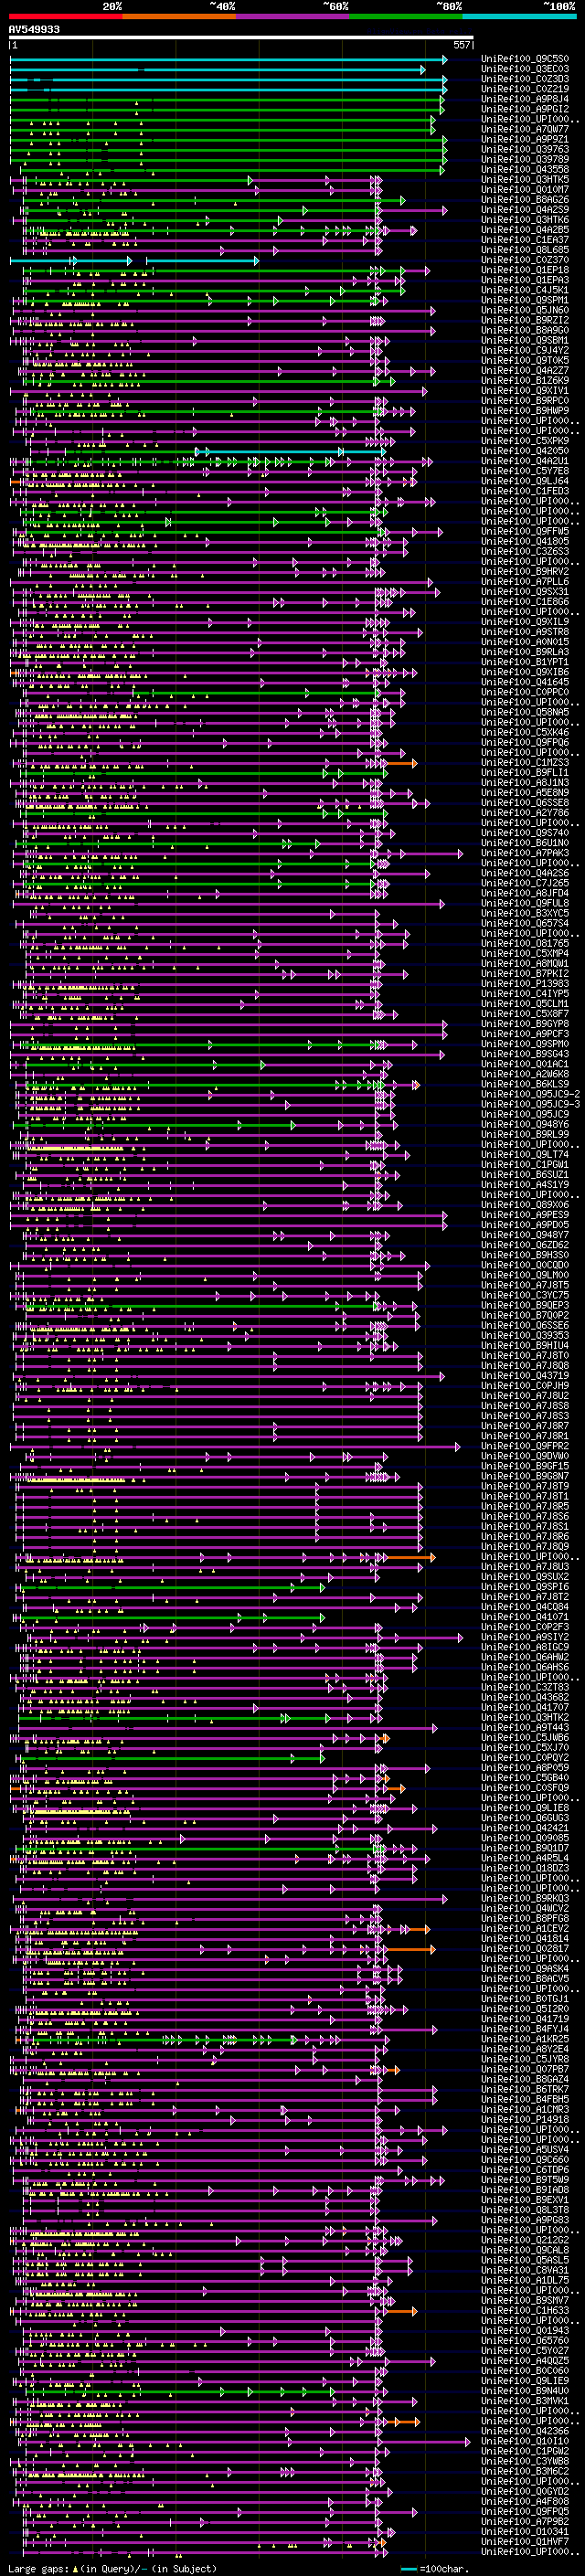
Task: Click the cyan alignment bar for Q9C5S0
Action: (x=228, y=60)
